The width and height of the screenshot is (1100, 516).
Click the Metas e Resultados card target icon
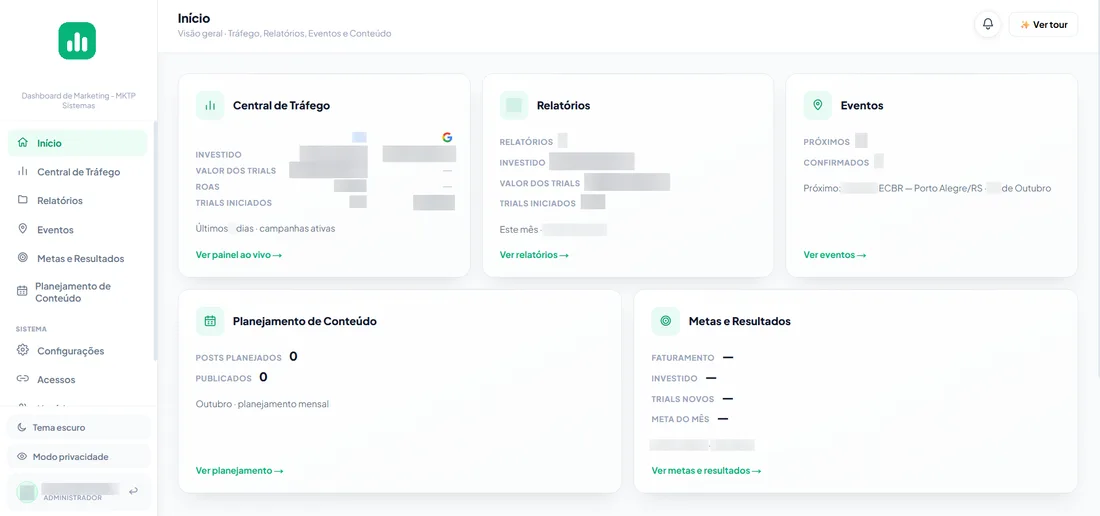(x=666, y=321)
